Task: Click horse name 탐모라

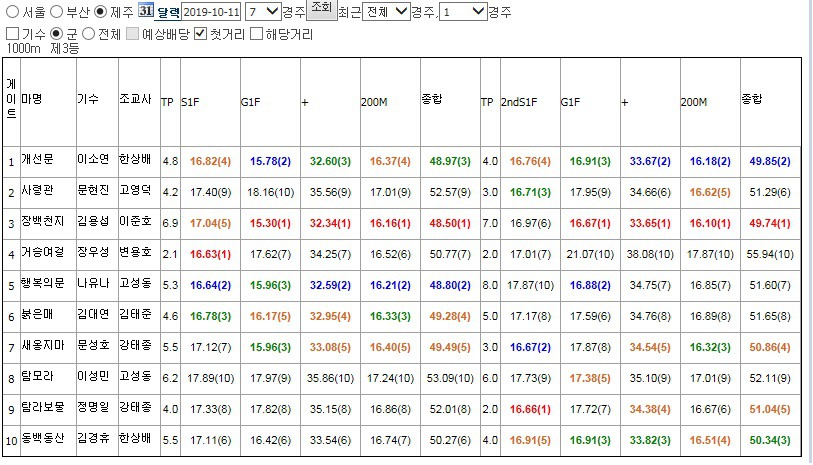Action: coord(37,376)
